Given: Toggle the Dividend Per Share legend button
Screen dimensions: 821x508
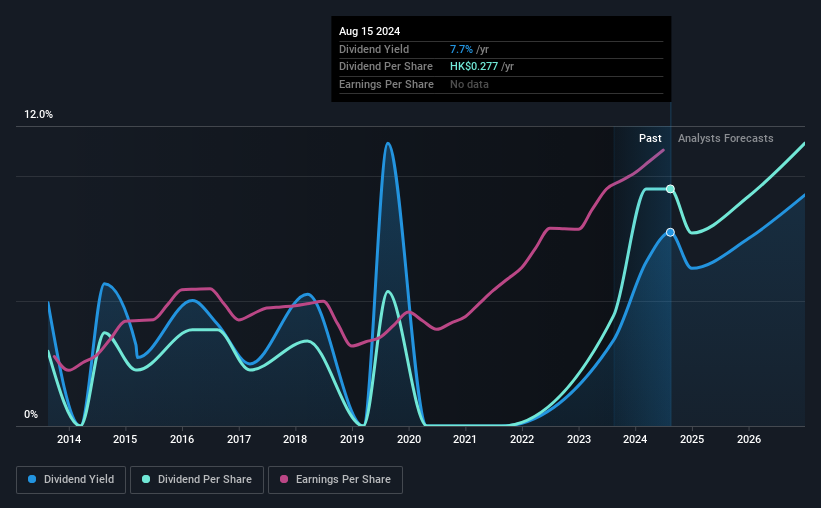Looking at the screenshot, I should [197, 480].
